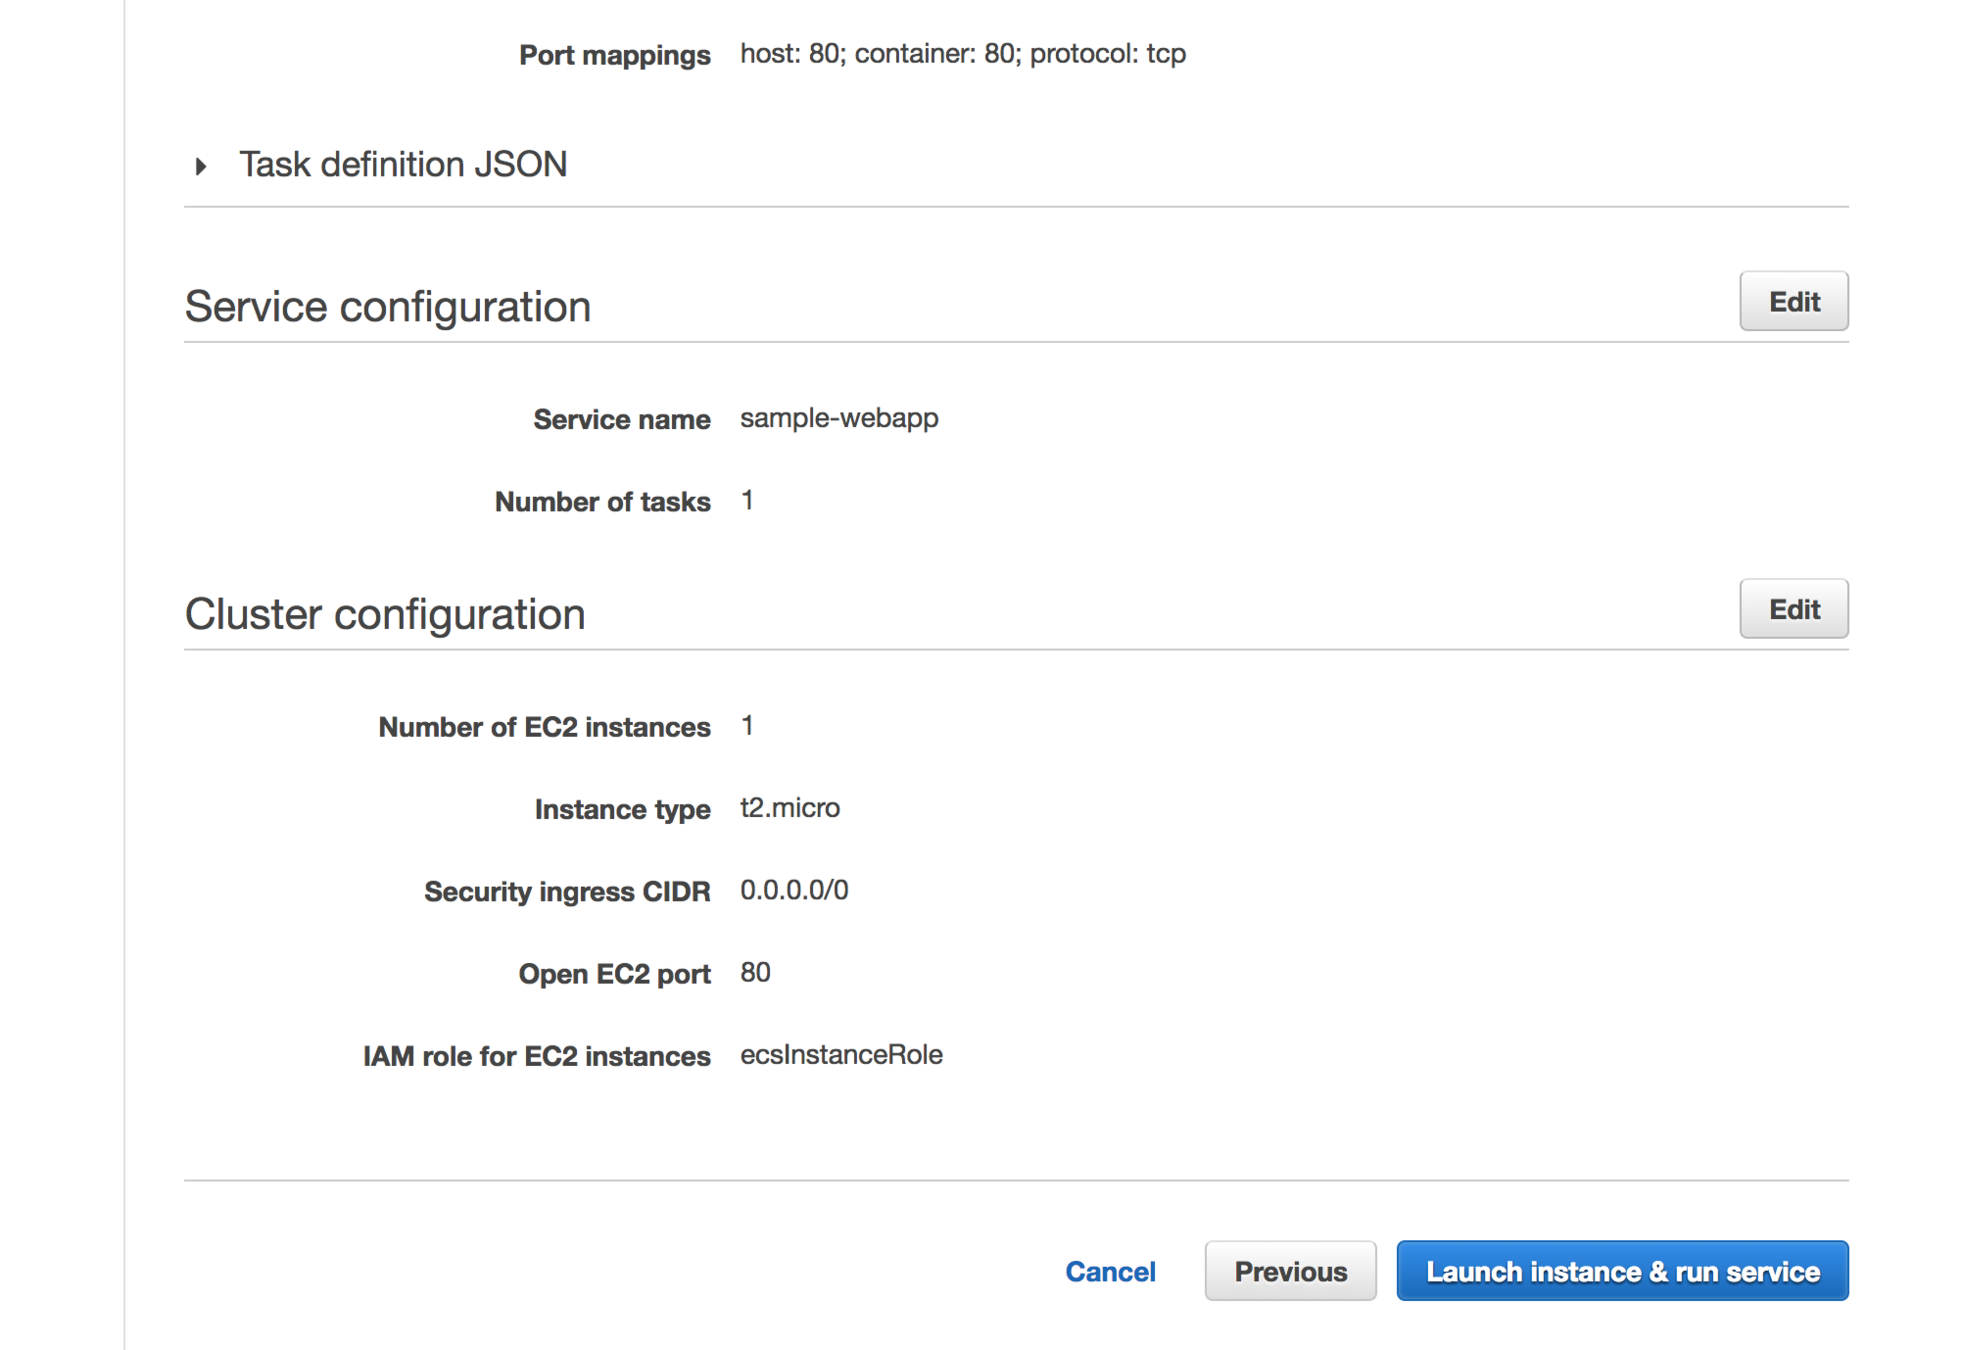1961x1350 pixels.
Task: Click the Number of tasks value
Action: pyautogui.click(x=747, y=501)
